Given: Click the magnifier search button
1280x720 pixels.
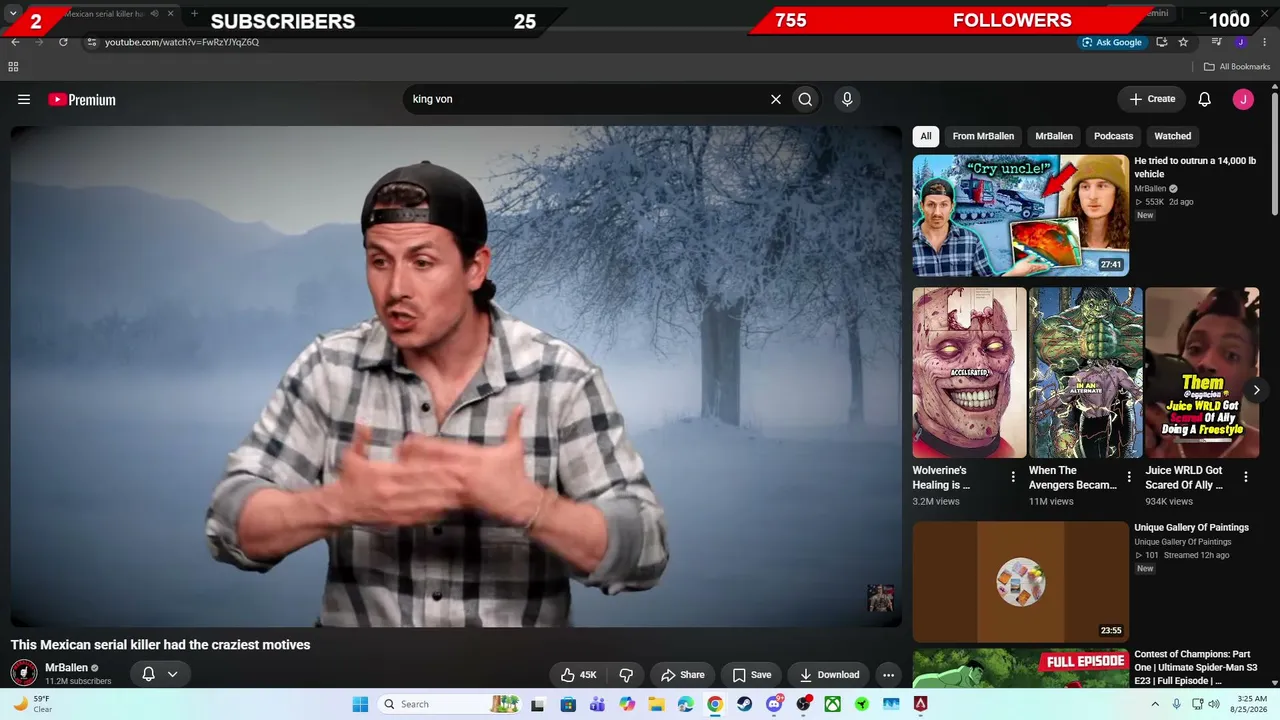Looking at the screenshot, I should click(805, 99).
